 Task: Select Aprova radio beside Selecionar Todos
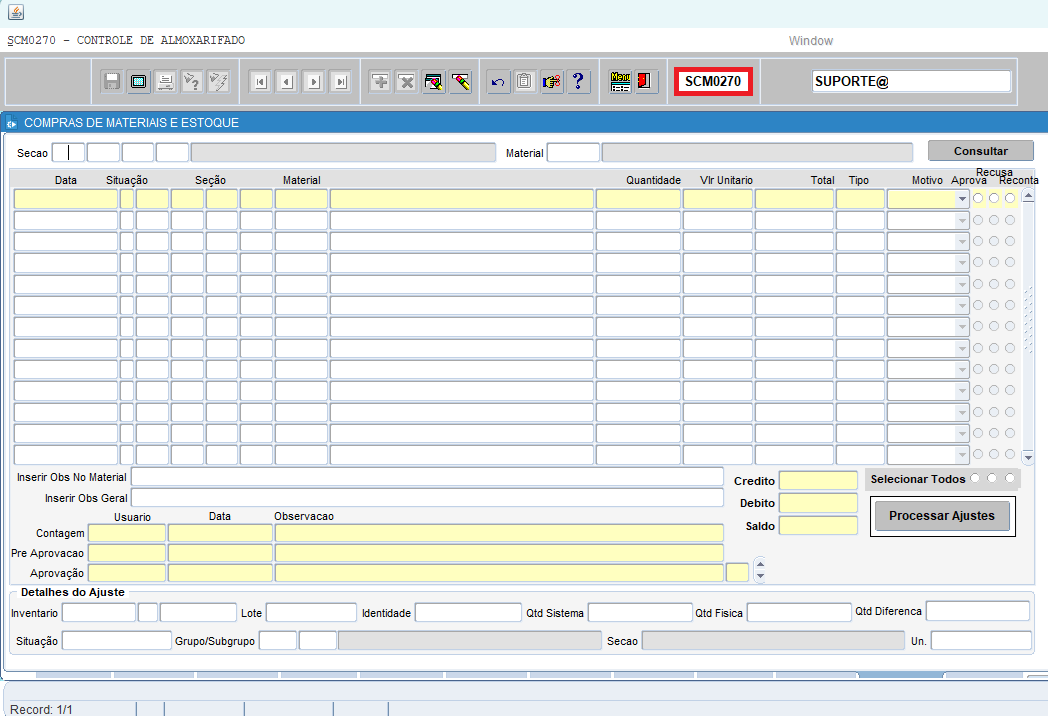(x=975, y=478)
